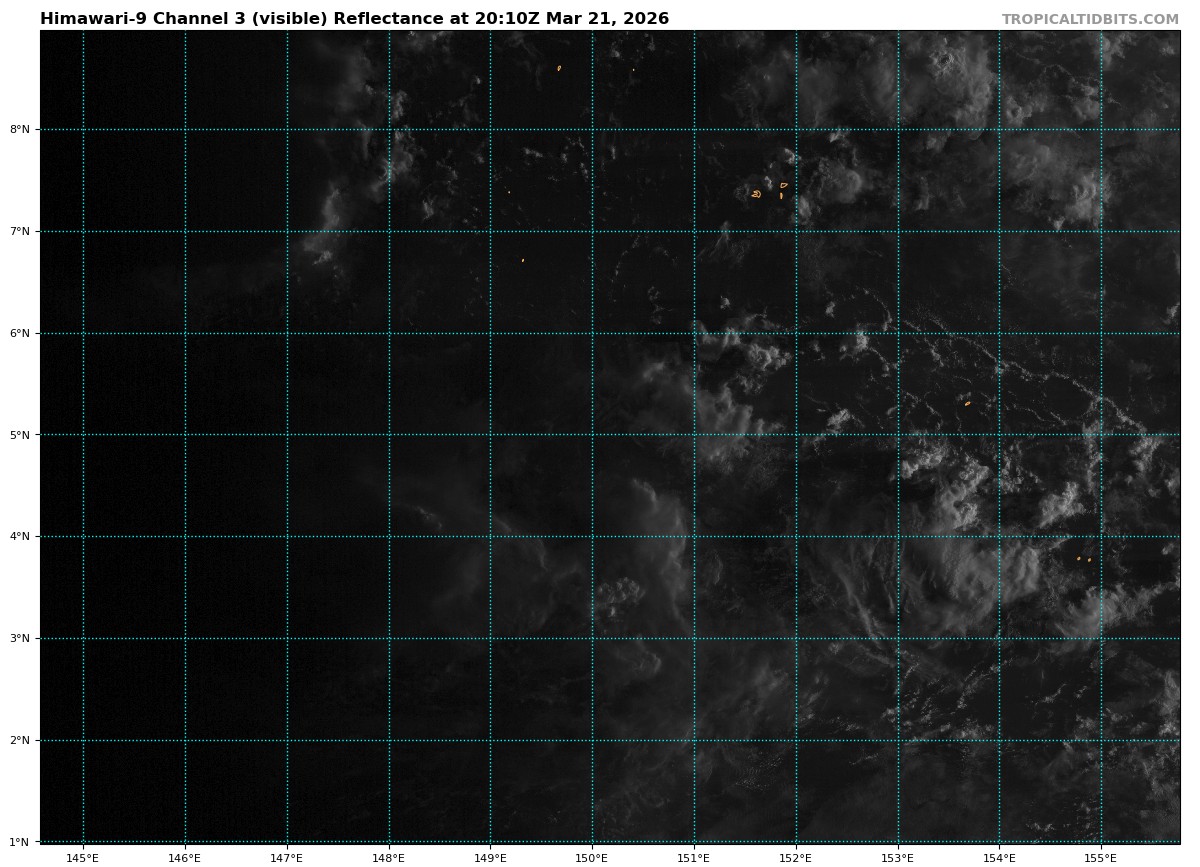Click the 150°E longitude axis label
Screen dimensions: 1200x867
(x=592, y=857)
